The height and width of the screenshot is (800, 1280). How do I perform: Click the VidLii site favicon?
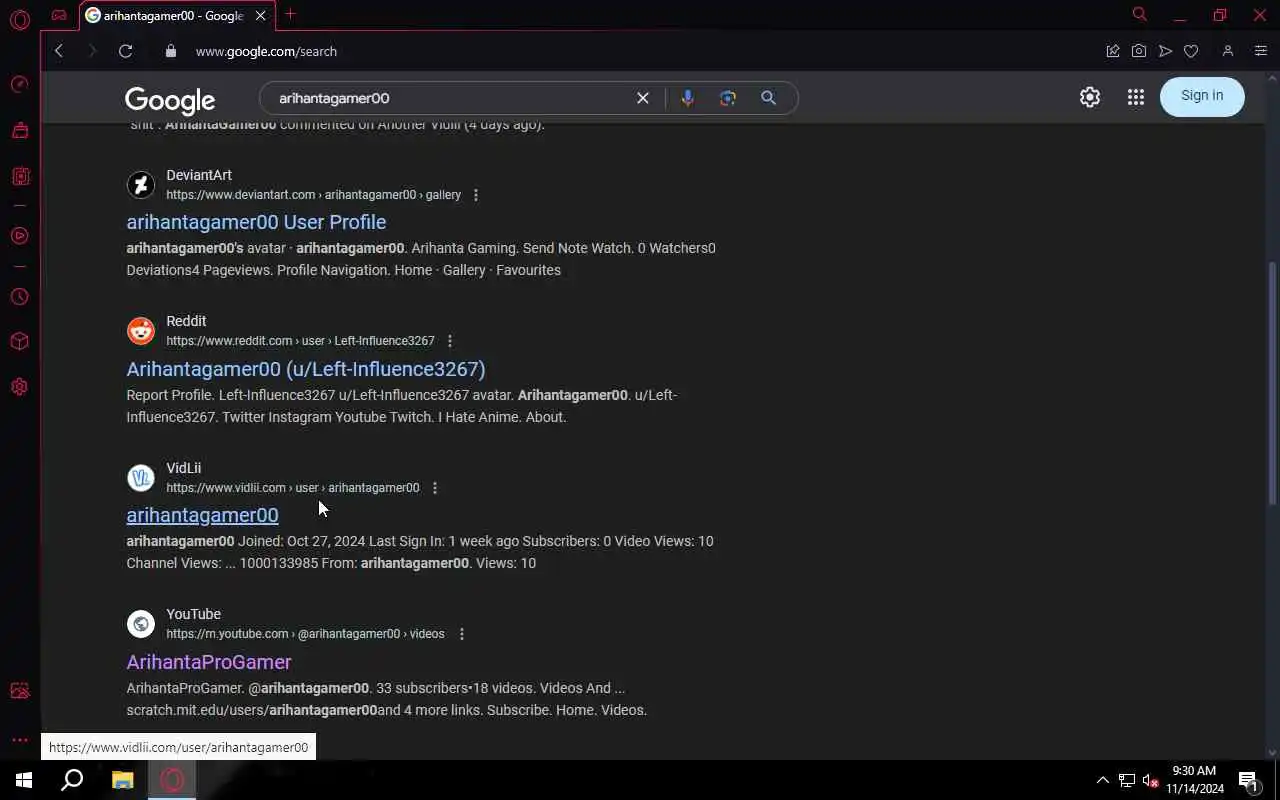tap(141, 478)
